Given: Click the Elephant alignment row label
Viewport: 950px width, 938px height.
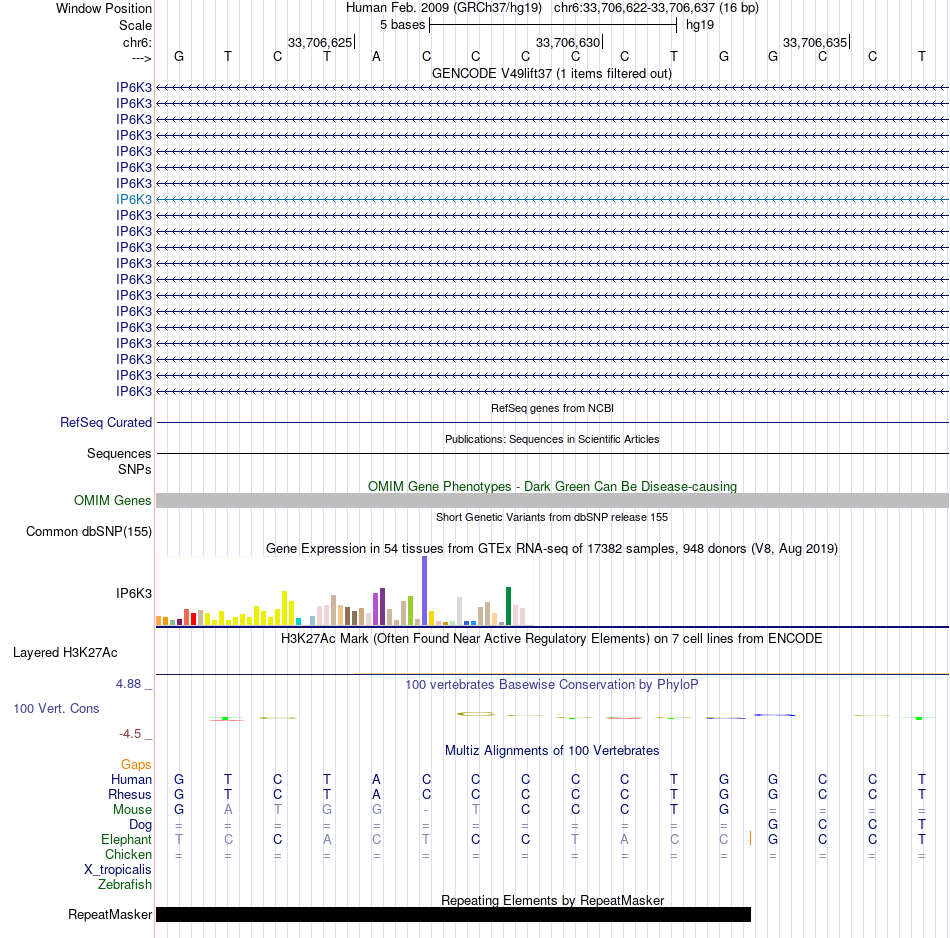Looking at the screenshot, I should tap(127, 839).
